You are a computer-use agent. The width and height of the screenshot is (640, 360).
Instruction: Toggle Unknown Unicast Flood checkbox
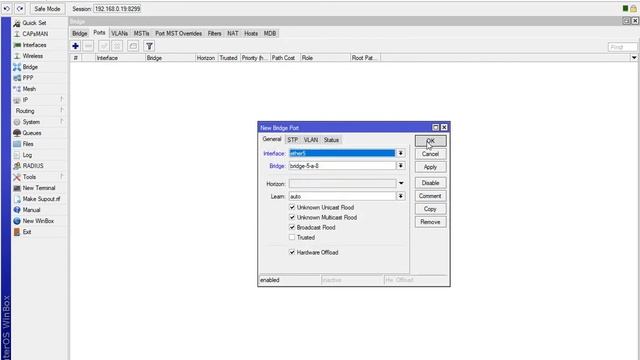tap(292, 207)
